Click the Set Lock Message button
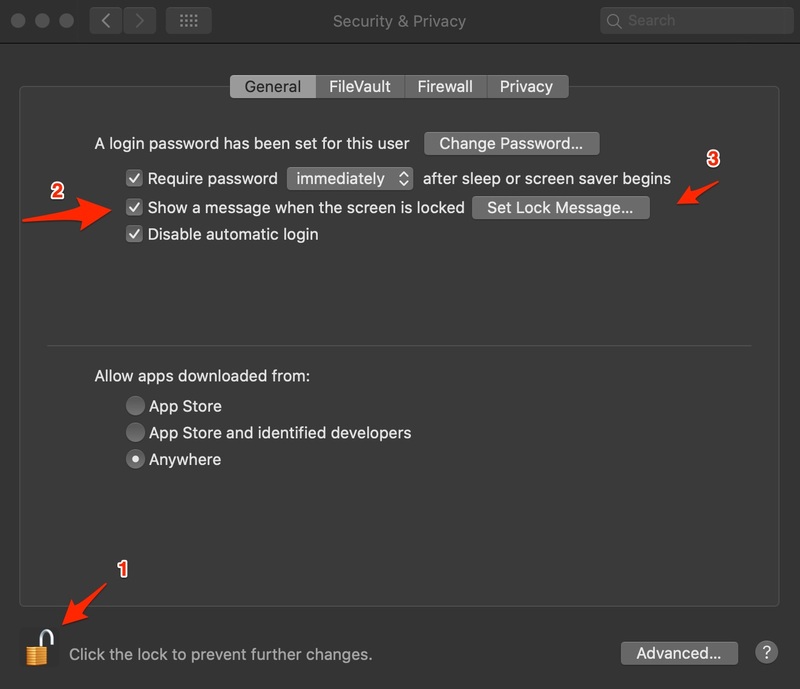Viewport: 800px width, 689px height. [x=561, y=208]
